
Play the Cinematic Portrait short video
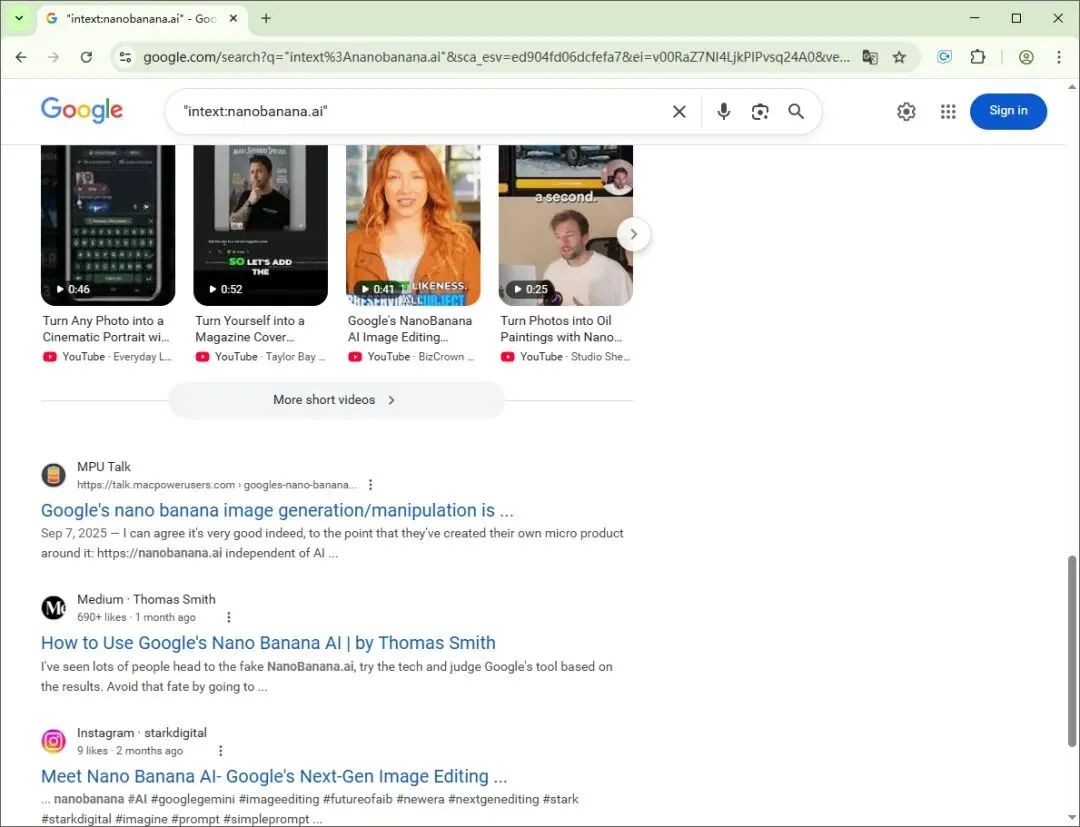click(108, 224)
